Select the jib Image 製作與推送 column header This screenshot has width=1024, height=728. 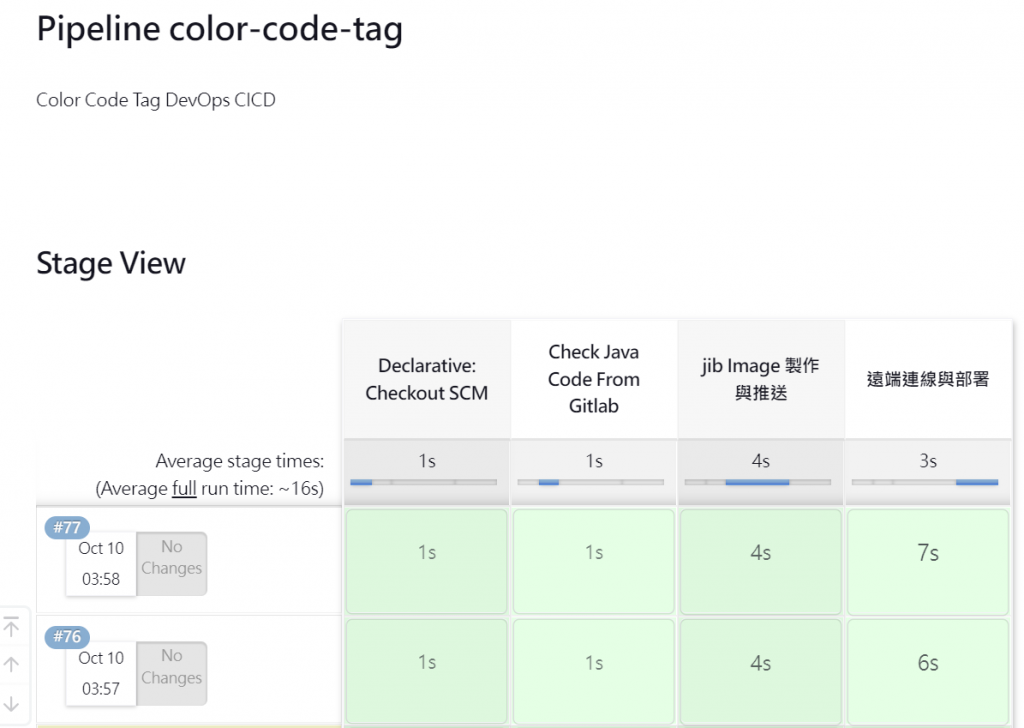pos(761,379)
